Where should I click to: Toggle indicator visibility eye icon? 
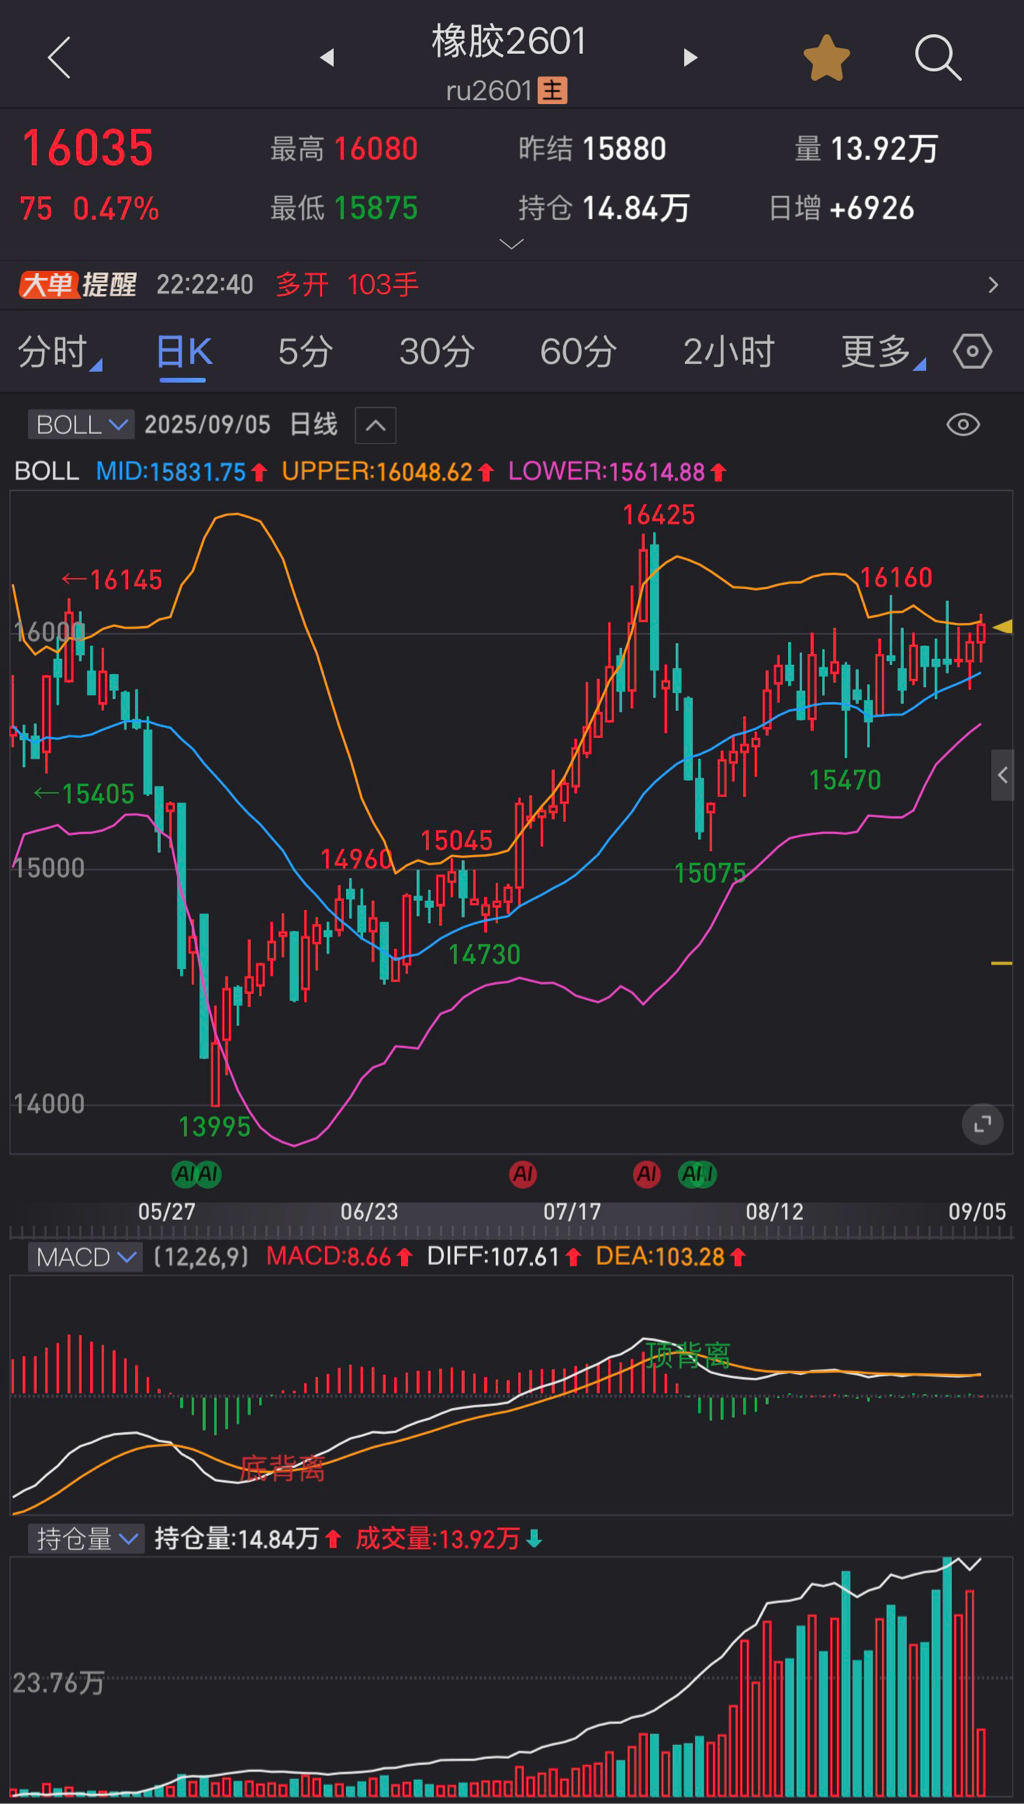[963, 425]
